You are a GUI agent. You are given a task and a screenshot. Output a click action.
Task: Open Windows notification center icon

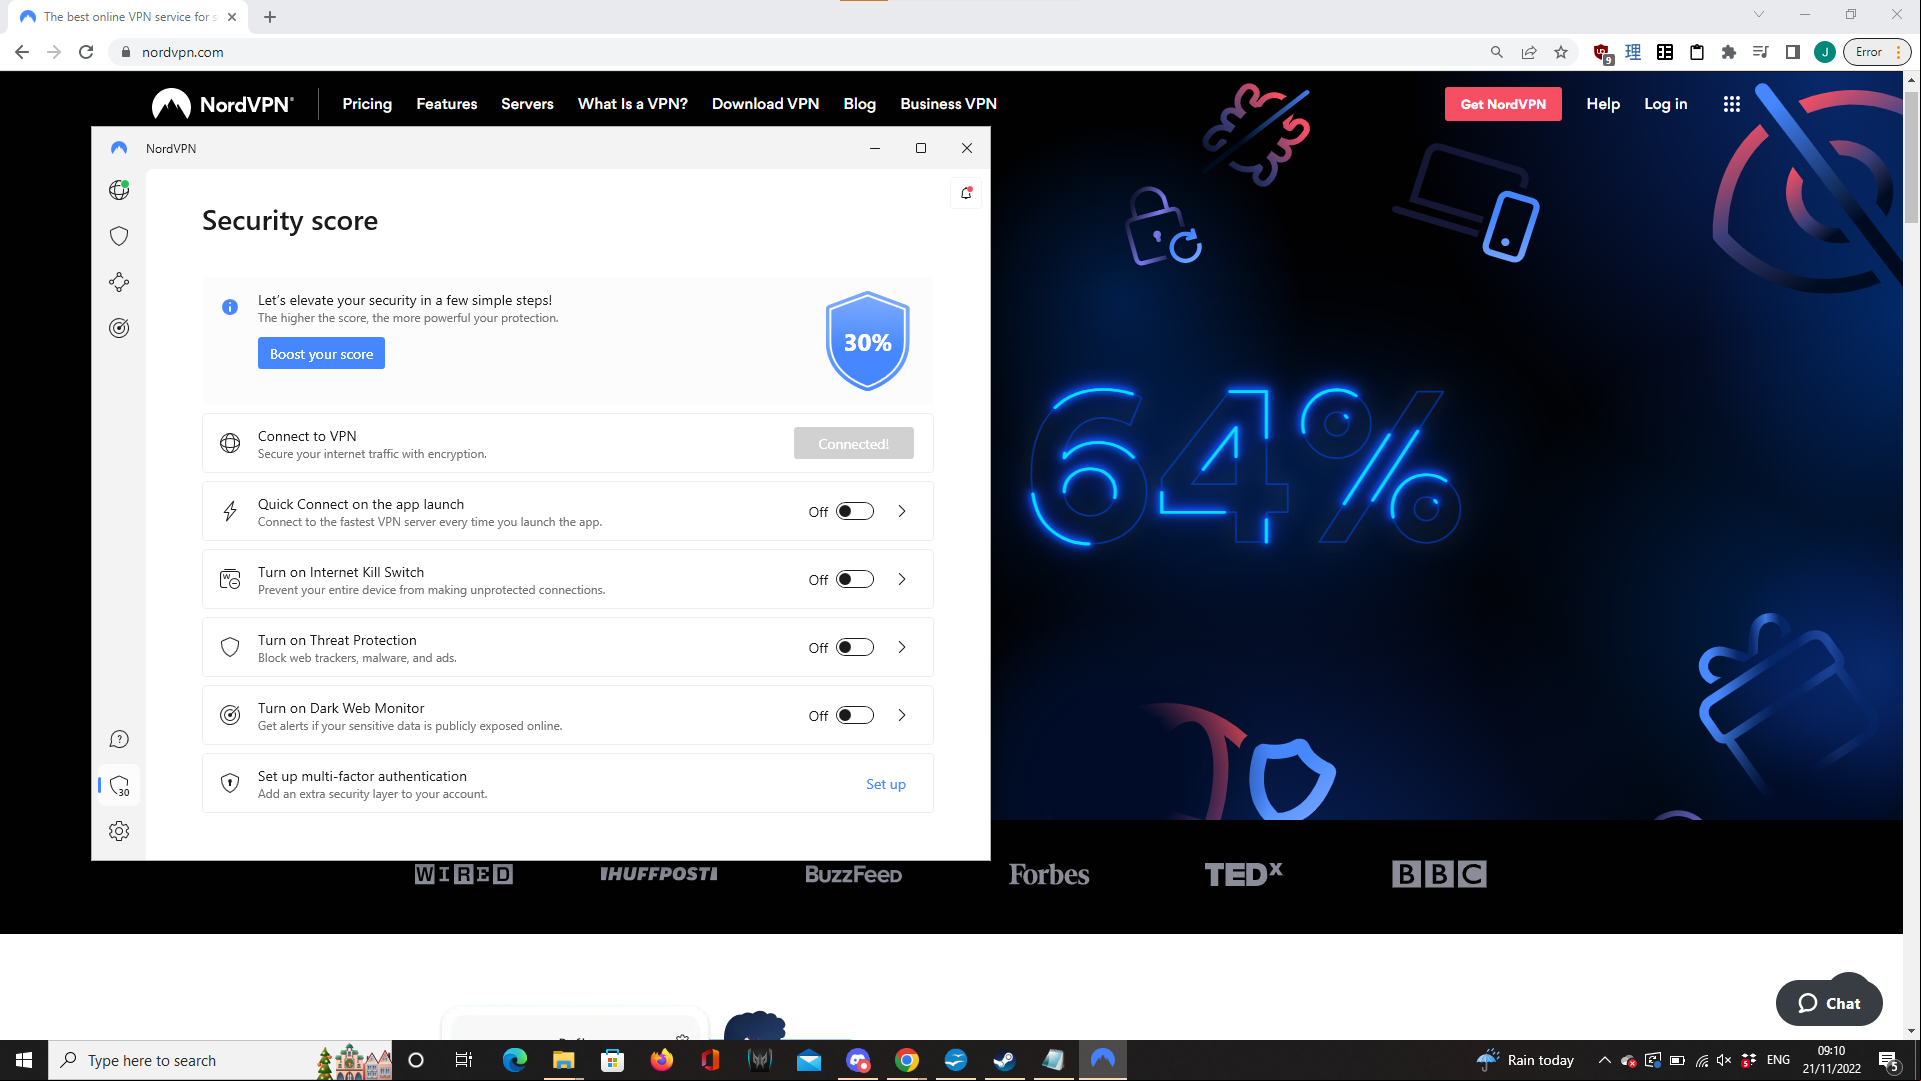(x=1889, y=1060)
